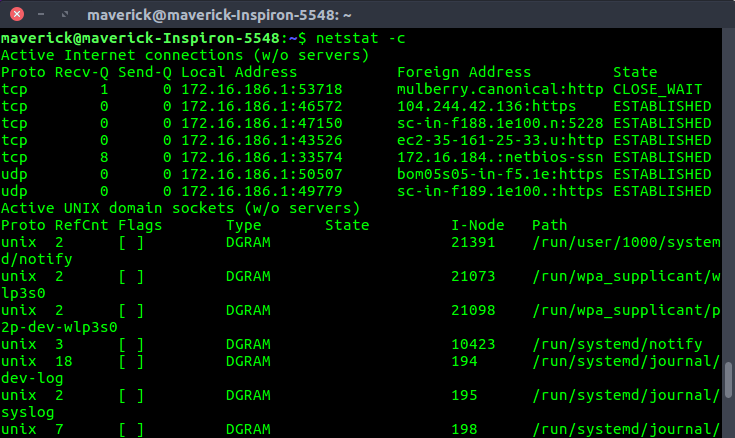Click the 172.16.184.:netbios-ssn foreign address
The height and width of the screenshot is (438, 735).
(499, 156)
